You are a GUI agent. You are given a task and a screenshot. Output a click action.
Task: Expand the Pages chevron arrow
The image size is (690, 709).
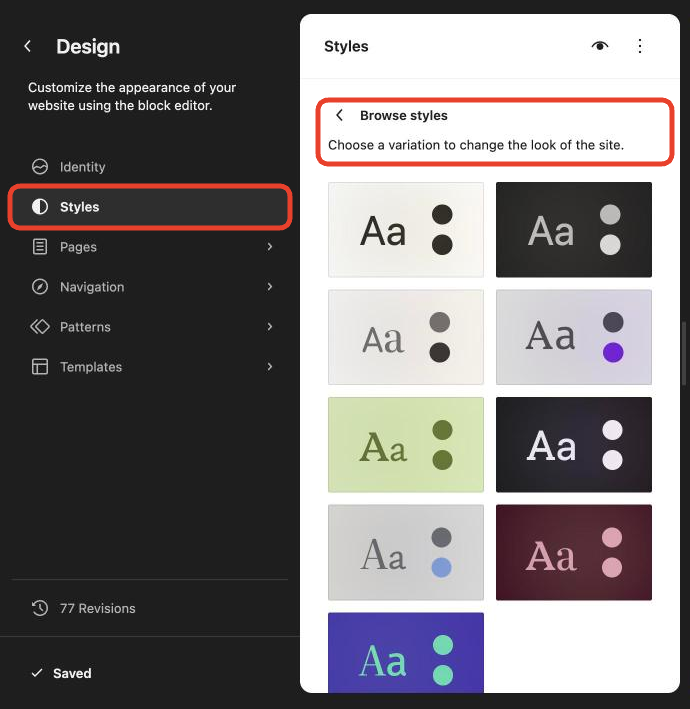pos(269,247)
